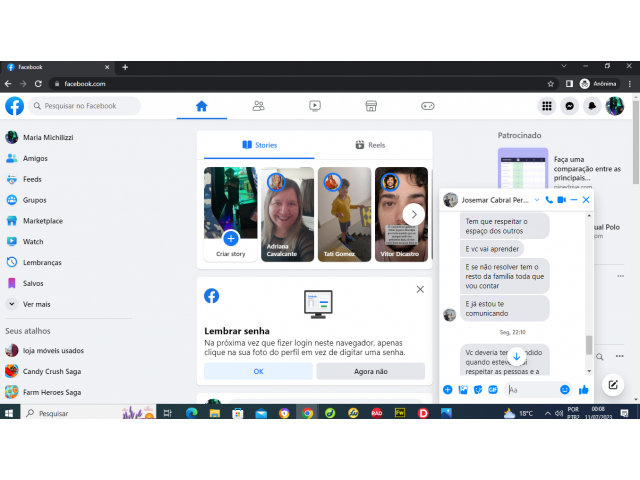640x480 pixels.
Task: Open the Facebook apps grid menu
Action: click(547, 106)
